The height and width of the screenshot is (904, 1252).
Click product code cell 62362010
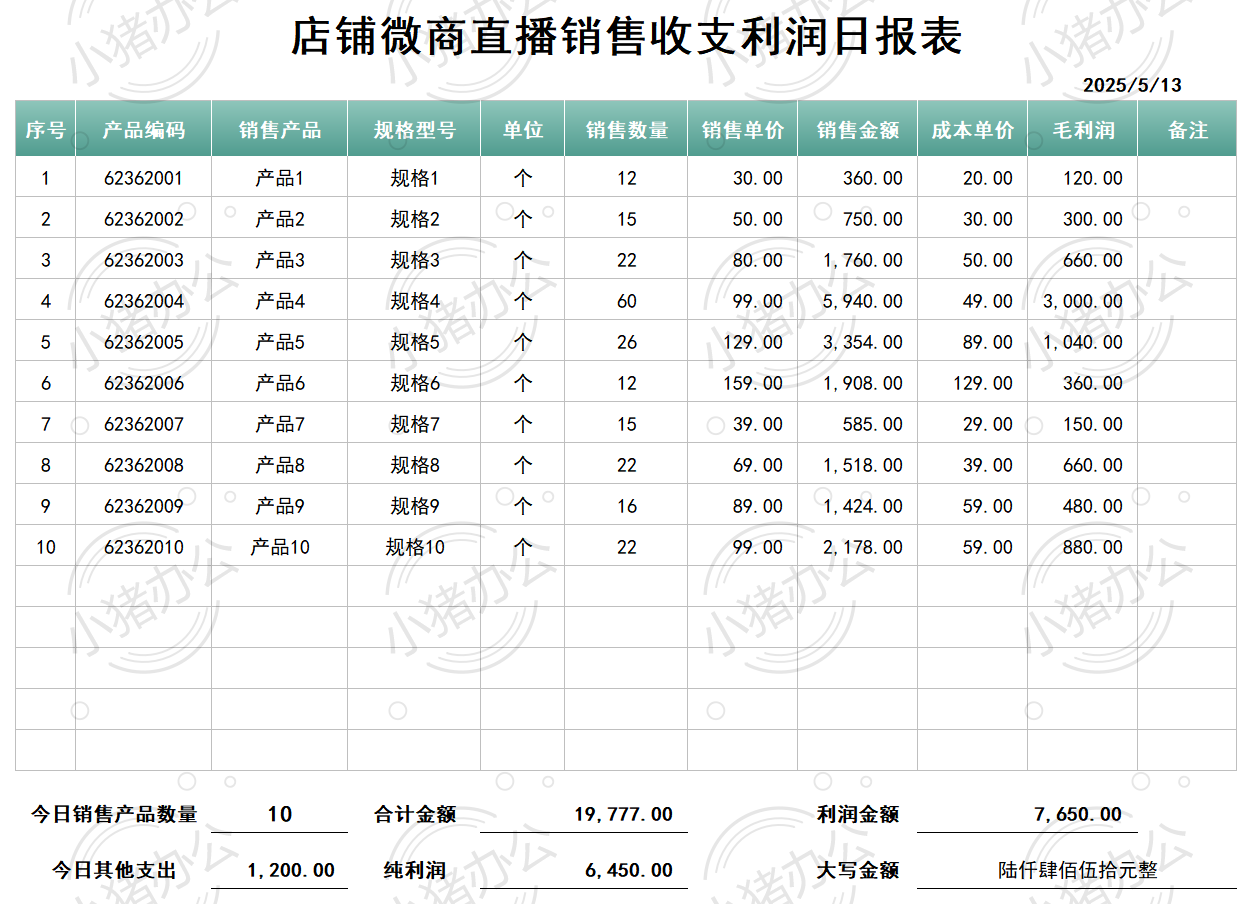click(144, 547)
